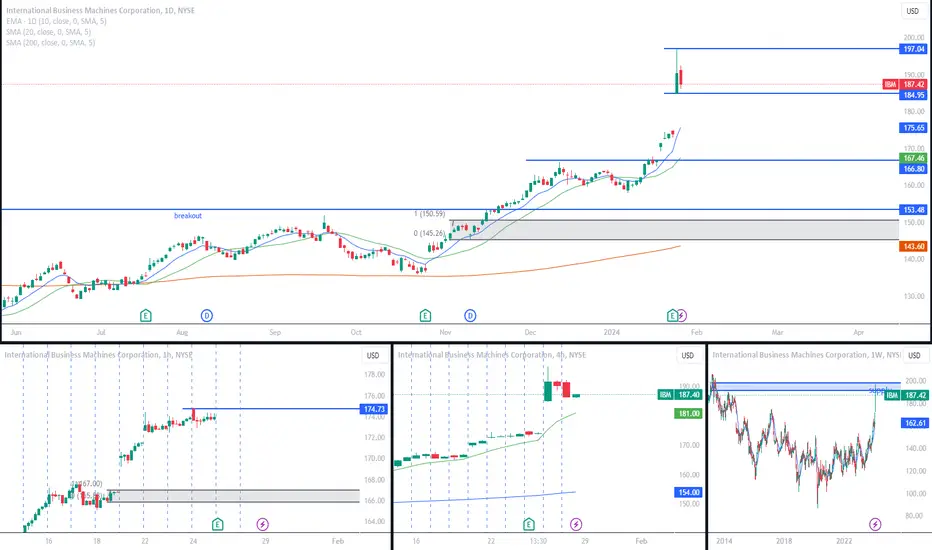The width and height of the screenshot is (932, 550).
Task: Select the 'breakout' text annotation
Action: (188, 216)
